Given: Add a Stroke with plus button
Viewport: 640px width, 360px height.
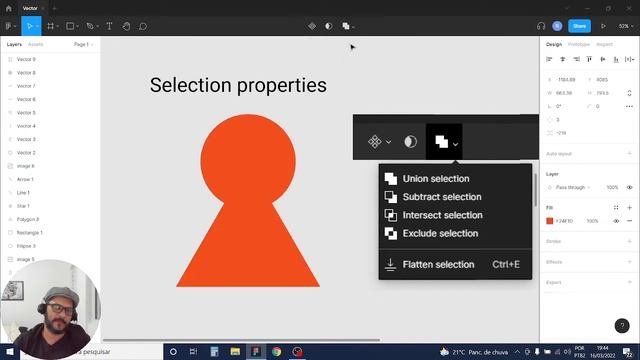Looking at the screenshot, I should click(x=629, y=241).
